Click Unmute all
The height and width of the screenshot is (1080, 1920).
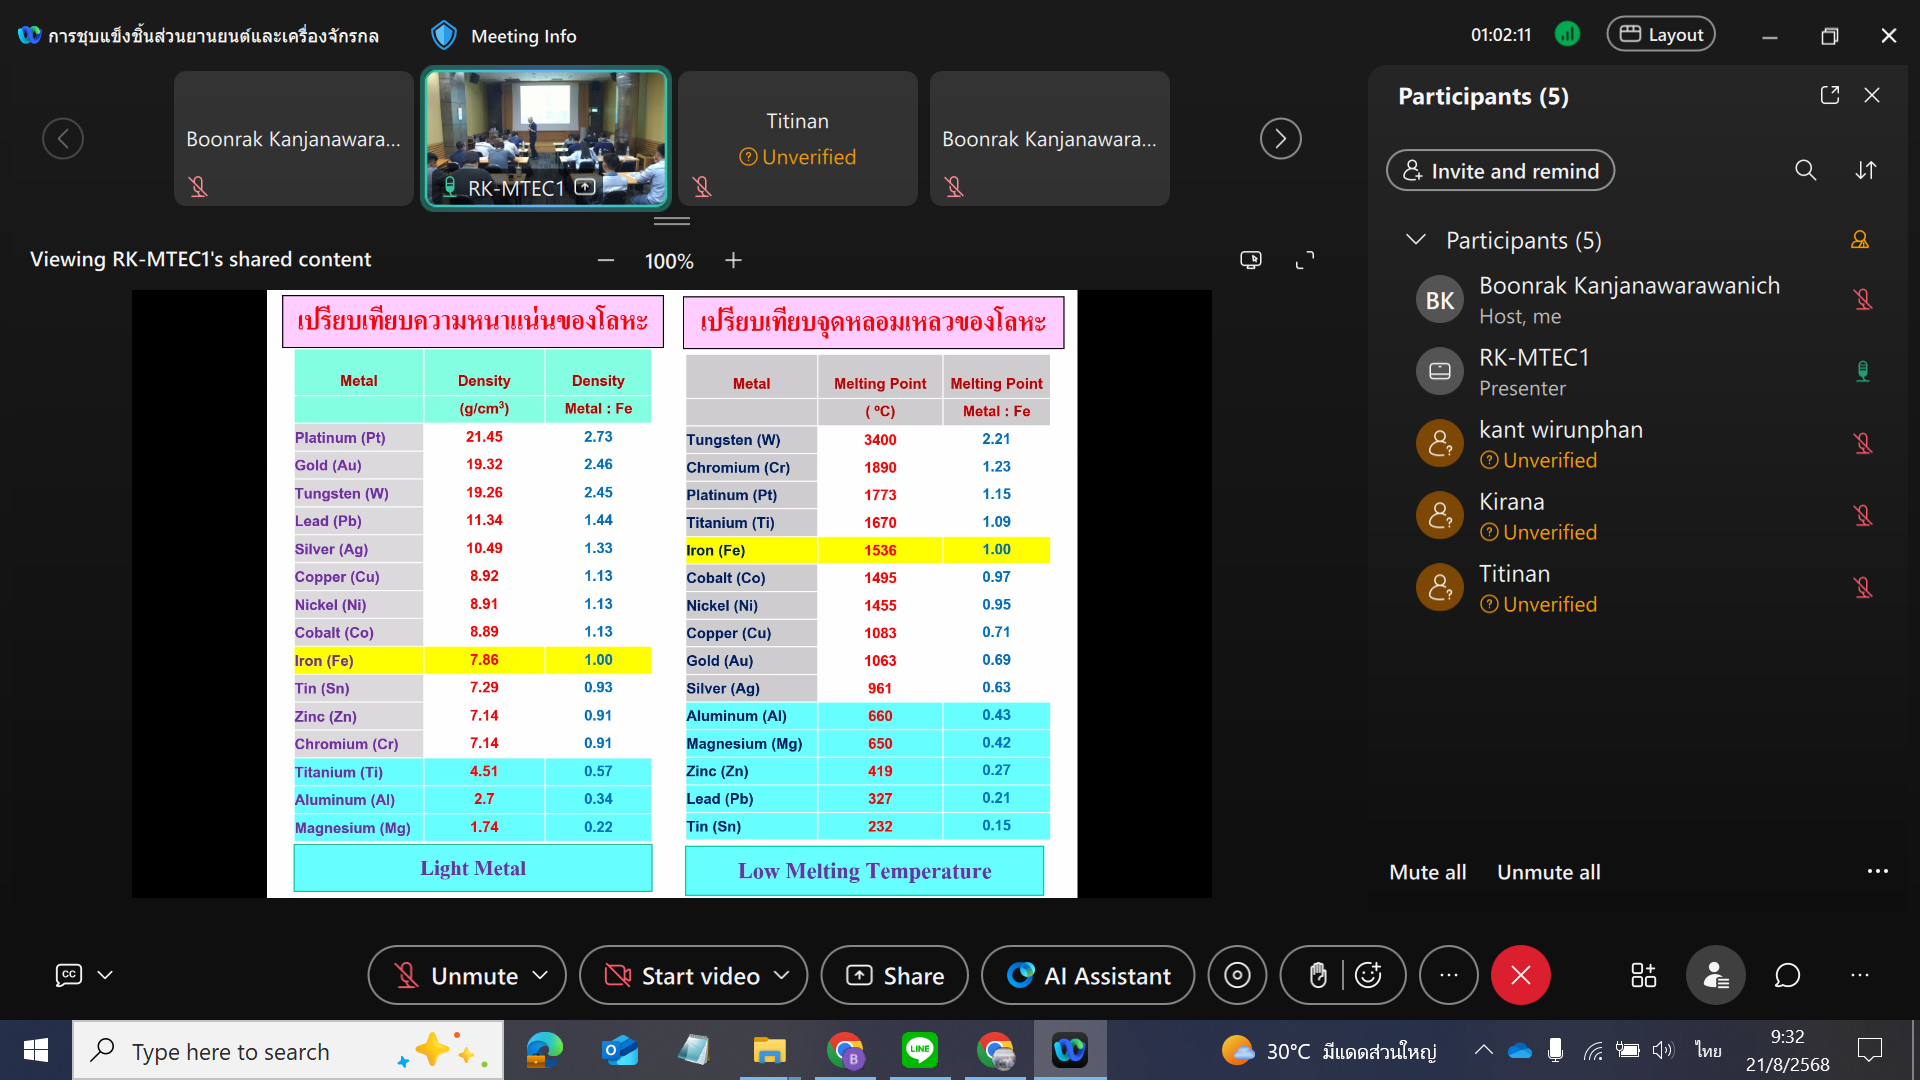coord(1548,872)
